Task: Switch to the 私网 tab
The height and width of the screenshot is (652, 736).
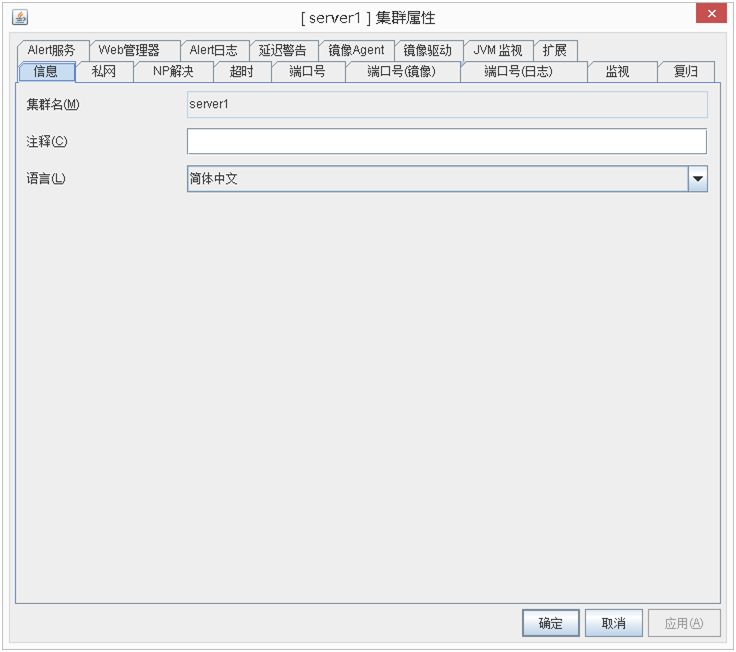Action: (104, 72)
